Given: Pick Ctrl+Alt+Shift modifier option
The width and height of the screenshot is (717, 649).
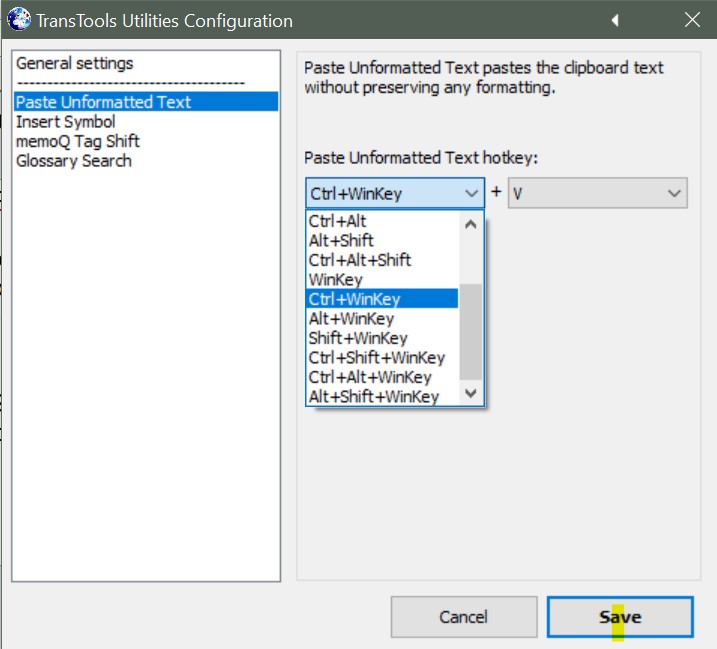Looking at the screenshot, I should [360, 260].
